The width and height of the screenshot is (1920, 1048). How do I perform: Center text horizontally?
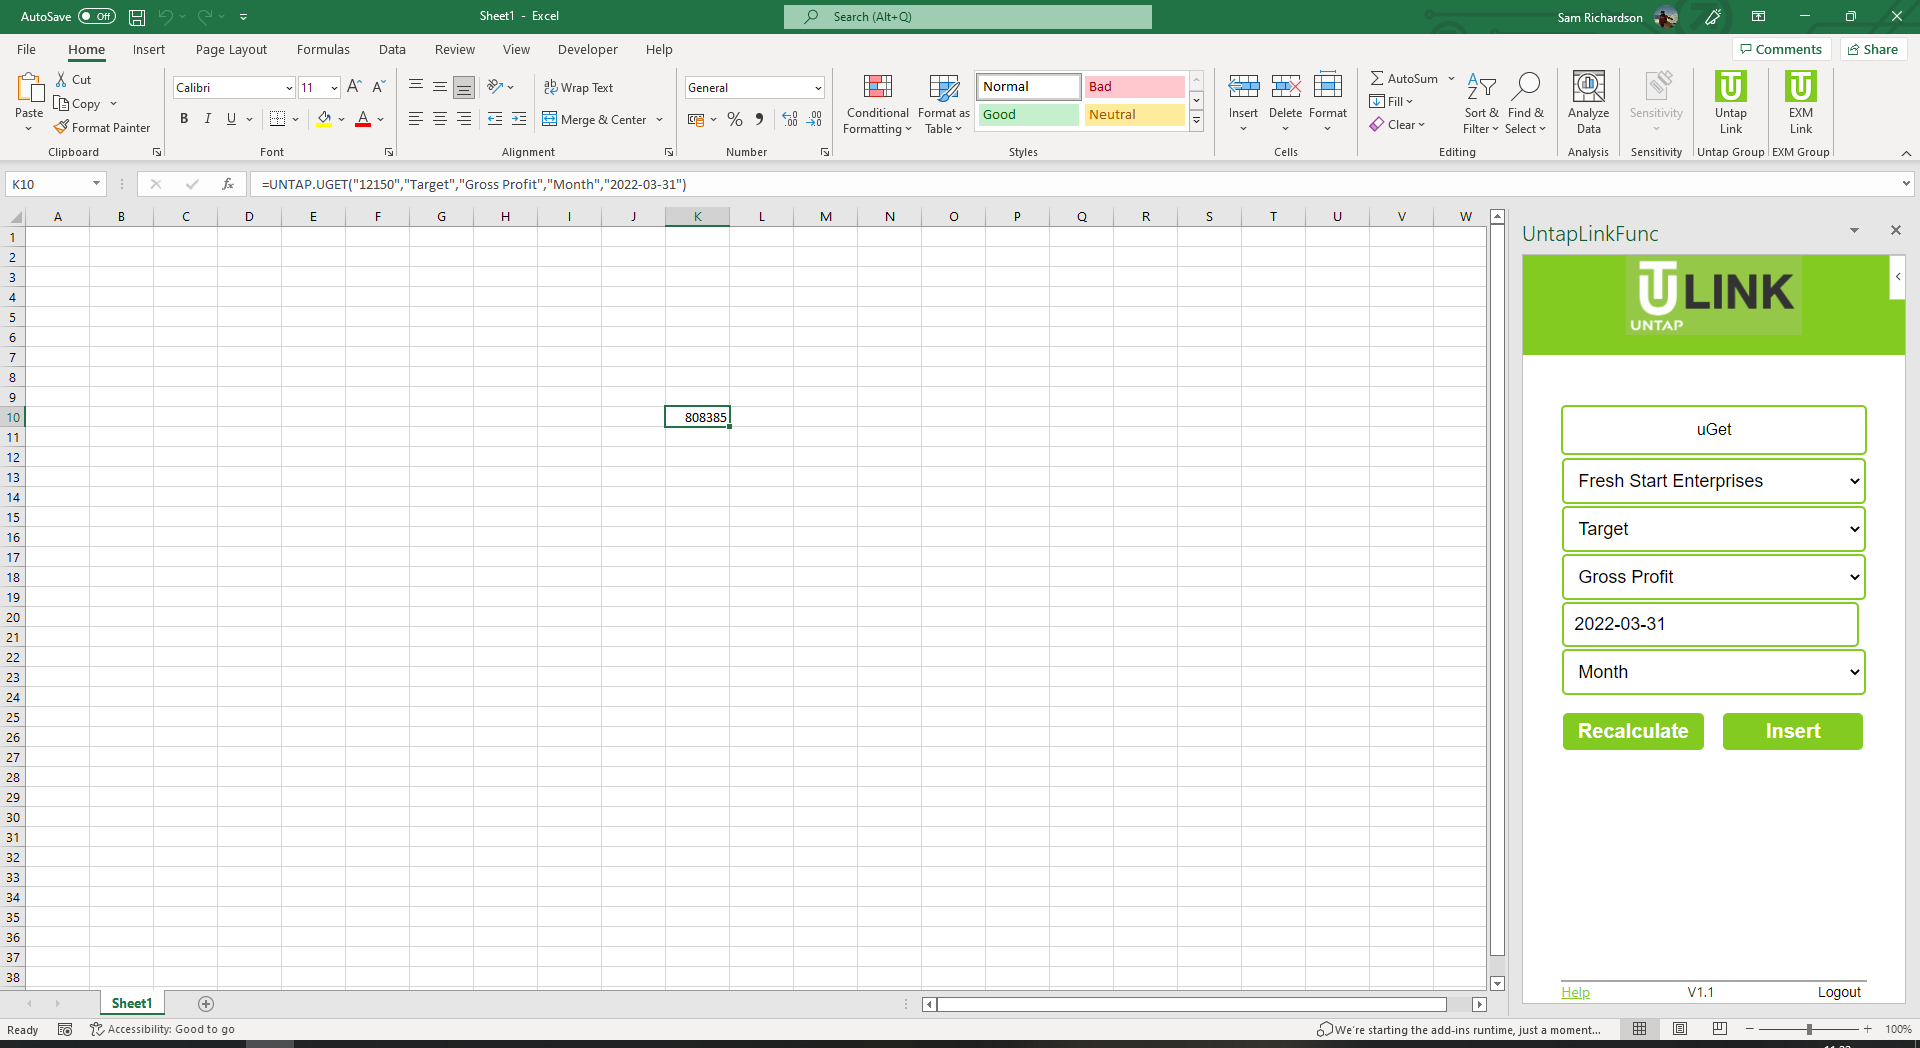440,119
